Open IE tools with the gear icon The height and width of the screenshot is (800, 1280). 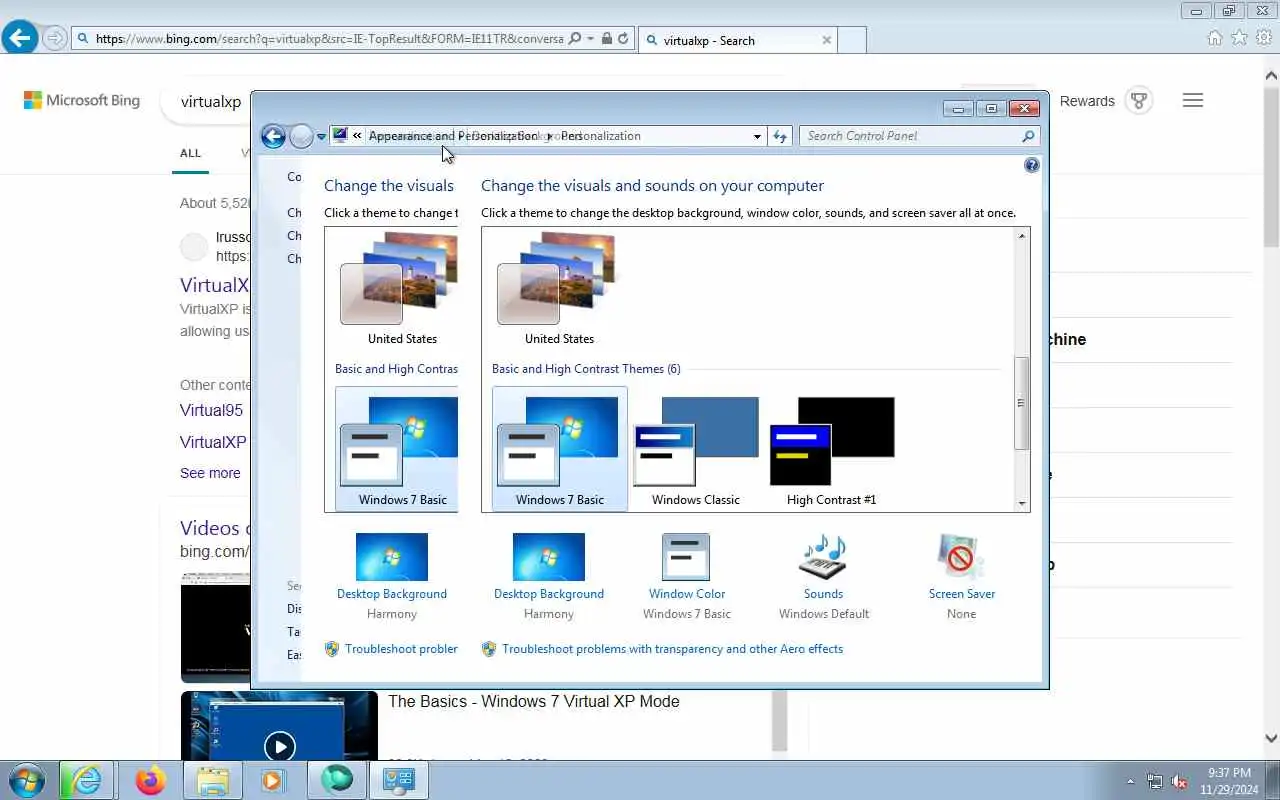click(1265, 38)
